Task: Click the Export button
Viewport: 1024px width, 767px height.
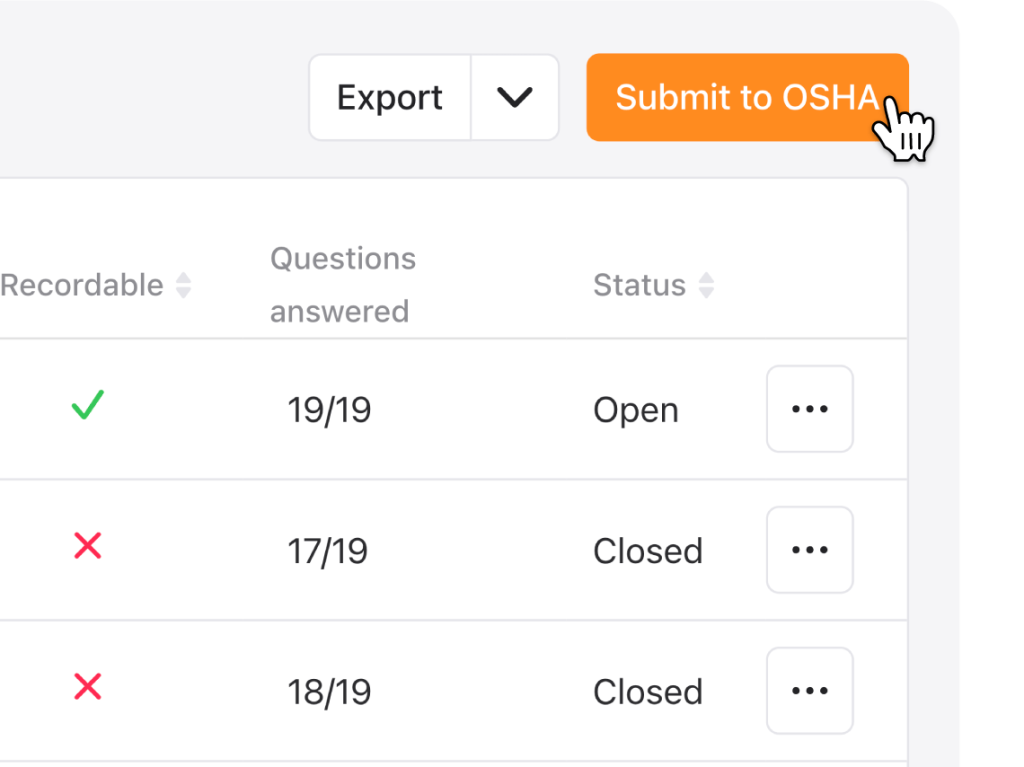Action: click(x=390, y=97)
